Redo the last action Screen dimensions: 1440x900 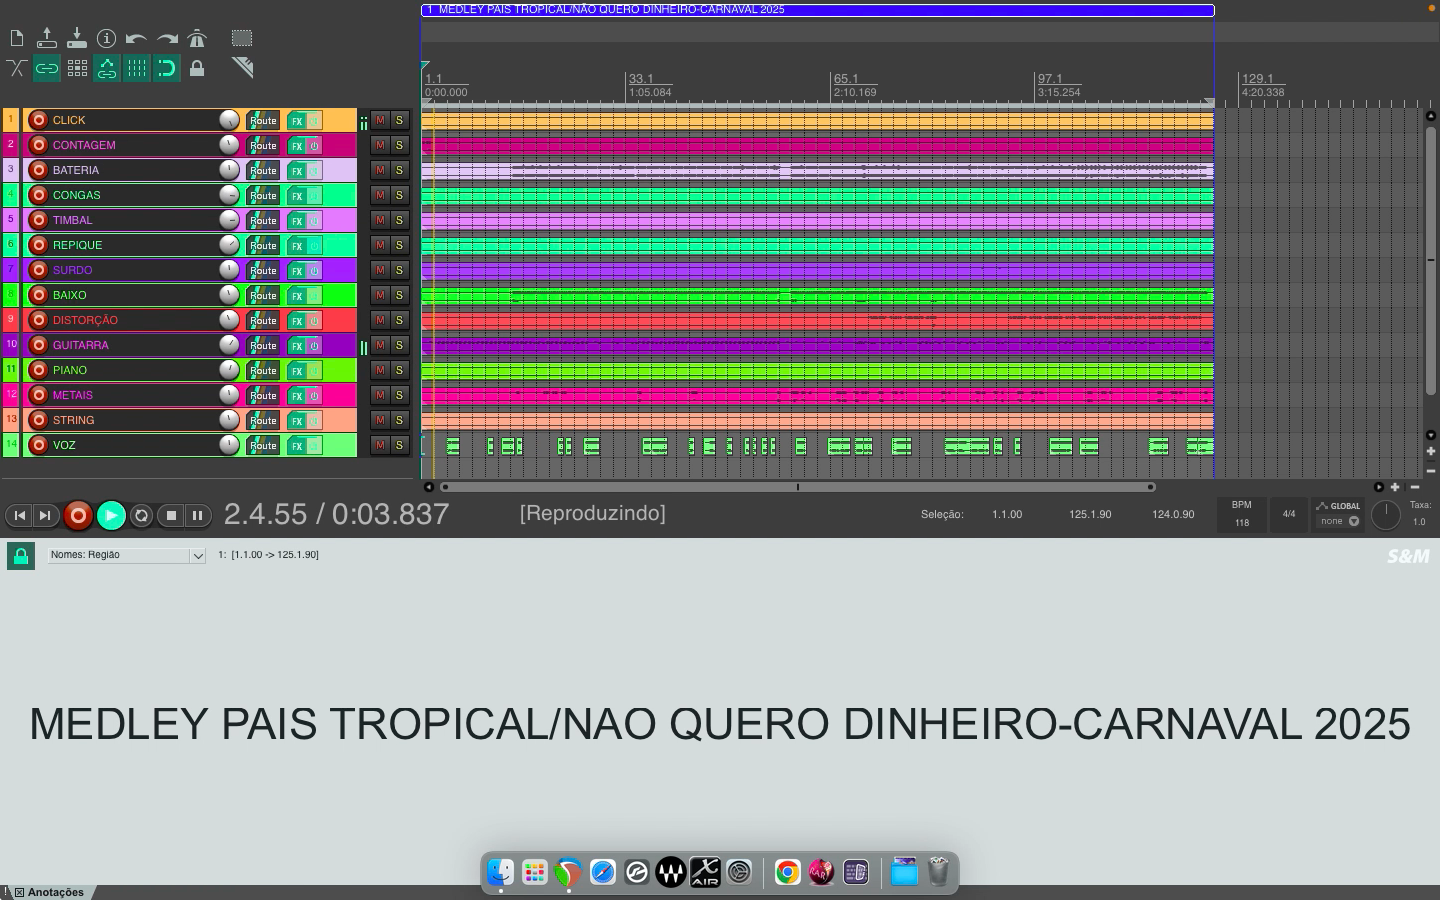click(167, 37)
